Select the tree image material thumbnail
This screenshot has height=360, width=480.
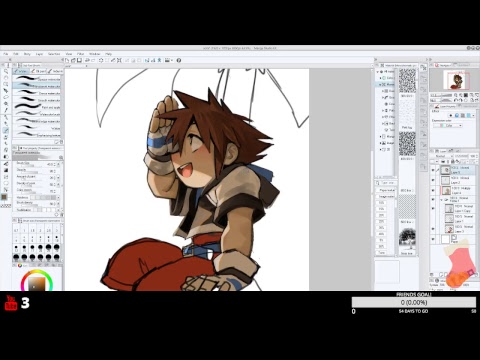coord(407,238)
